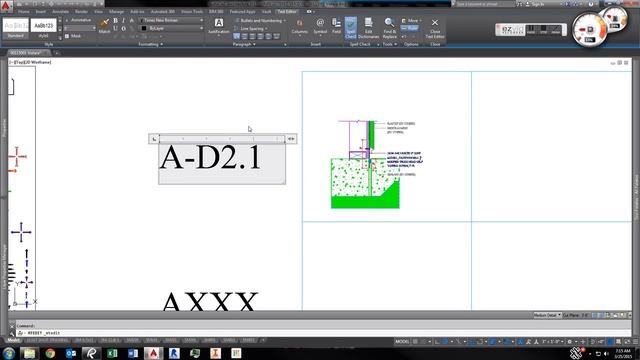Viewport: 640px width, 360px height.
Task: Open the text height combo box
Action: coord(80,28)
